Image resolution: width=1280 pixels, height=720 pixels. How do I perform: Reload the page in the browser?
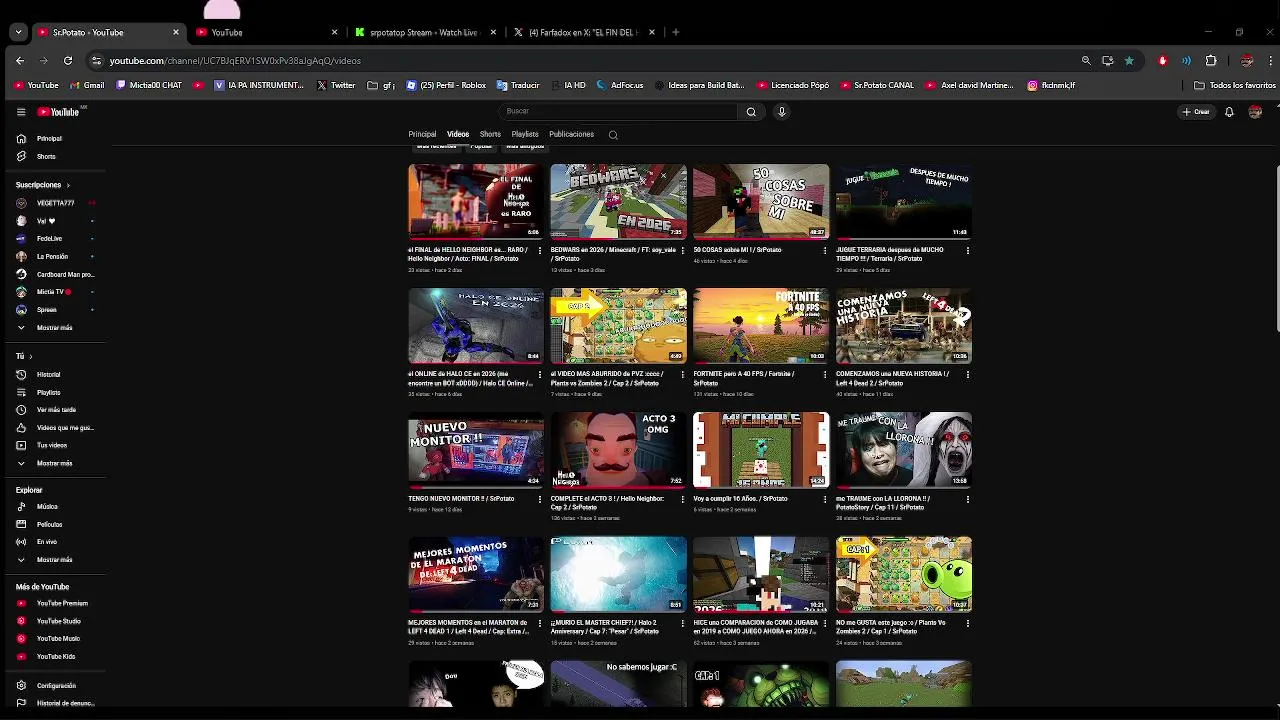(x=68, y=61)
